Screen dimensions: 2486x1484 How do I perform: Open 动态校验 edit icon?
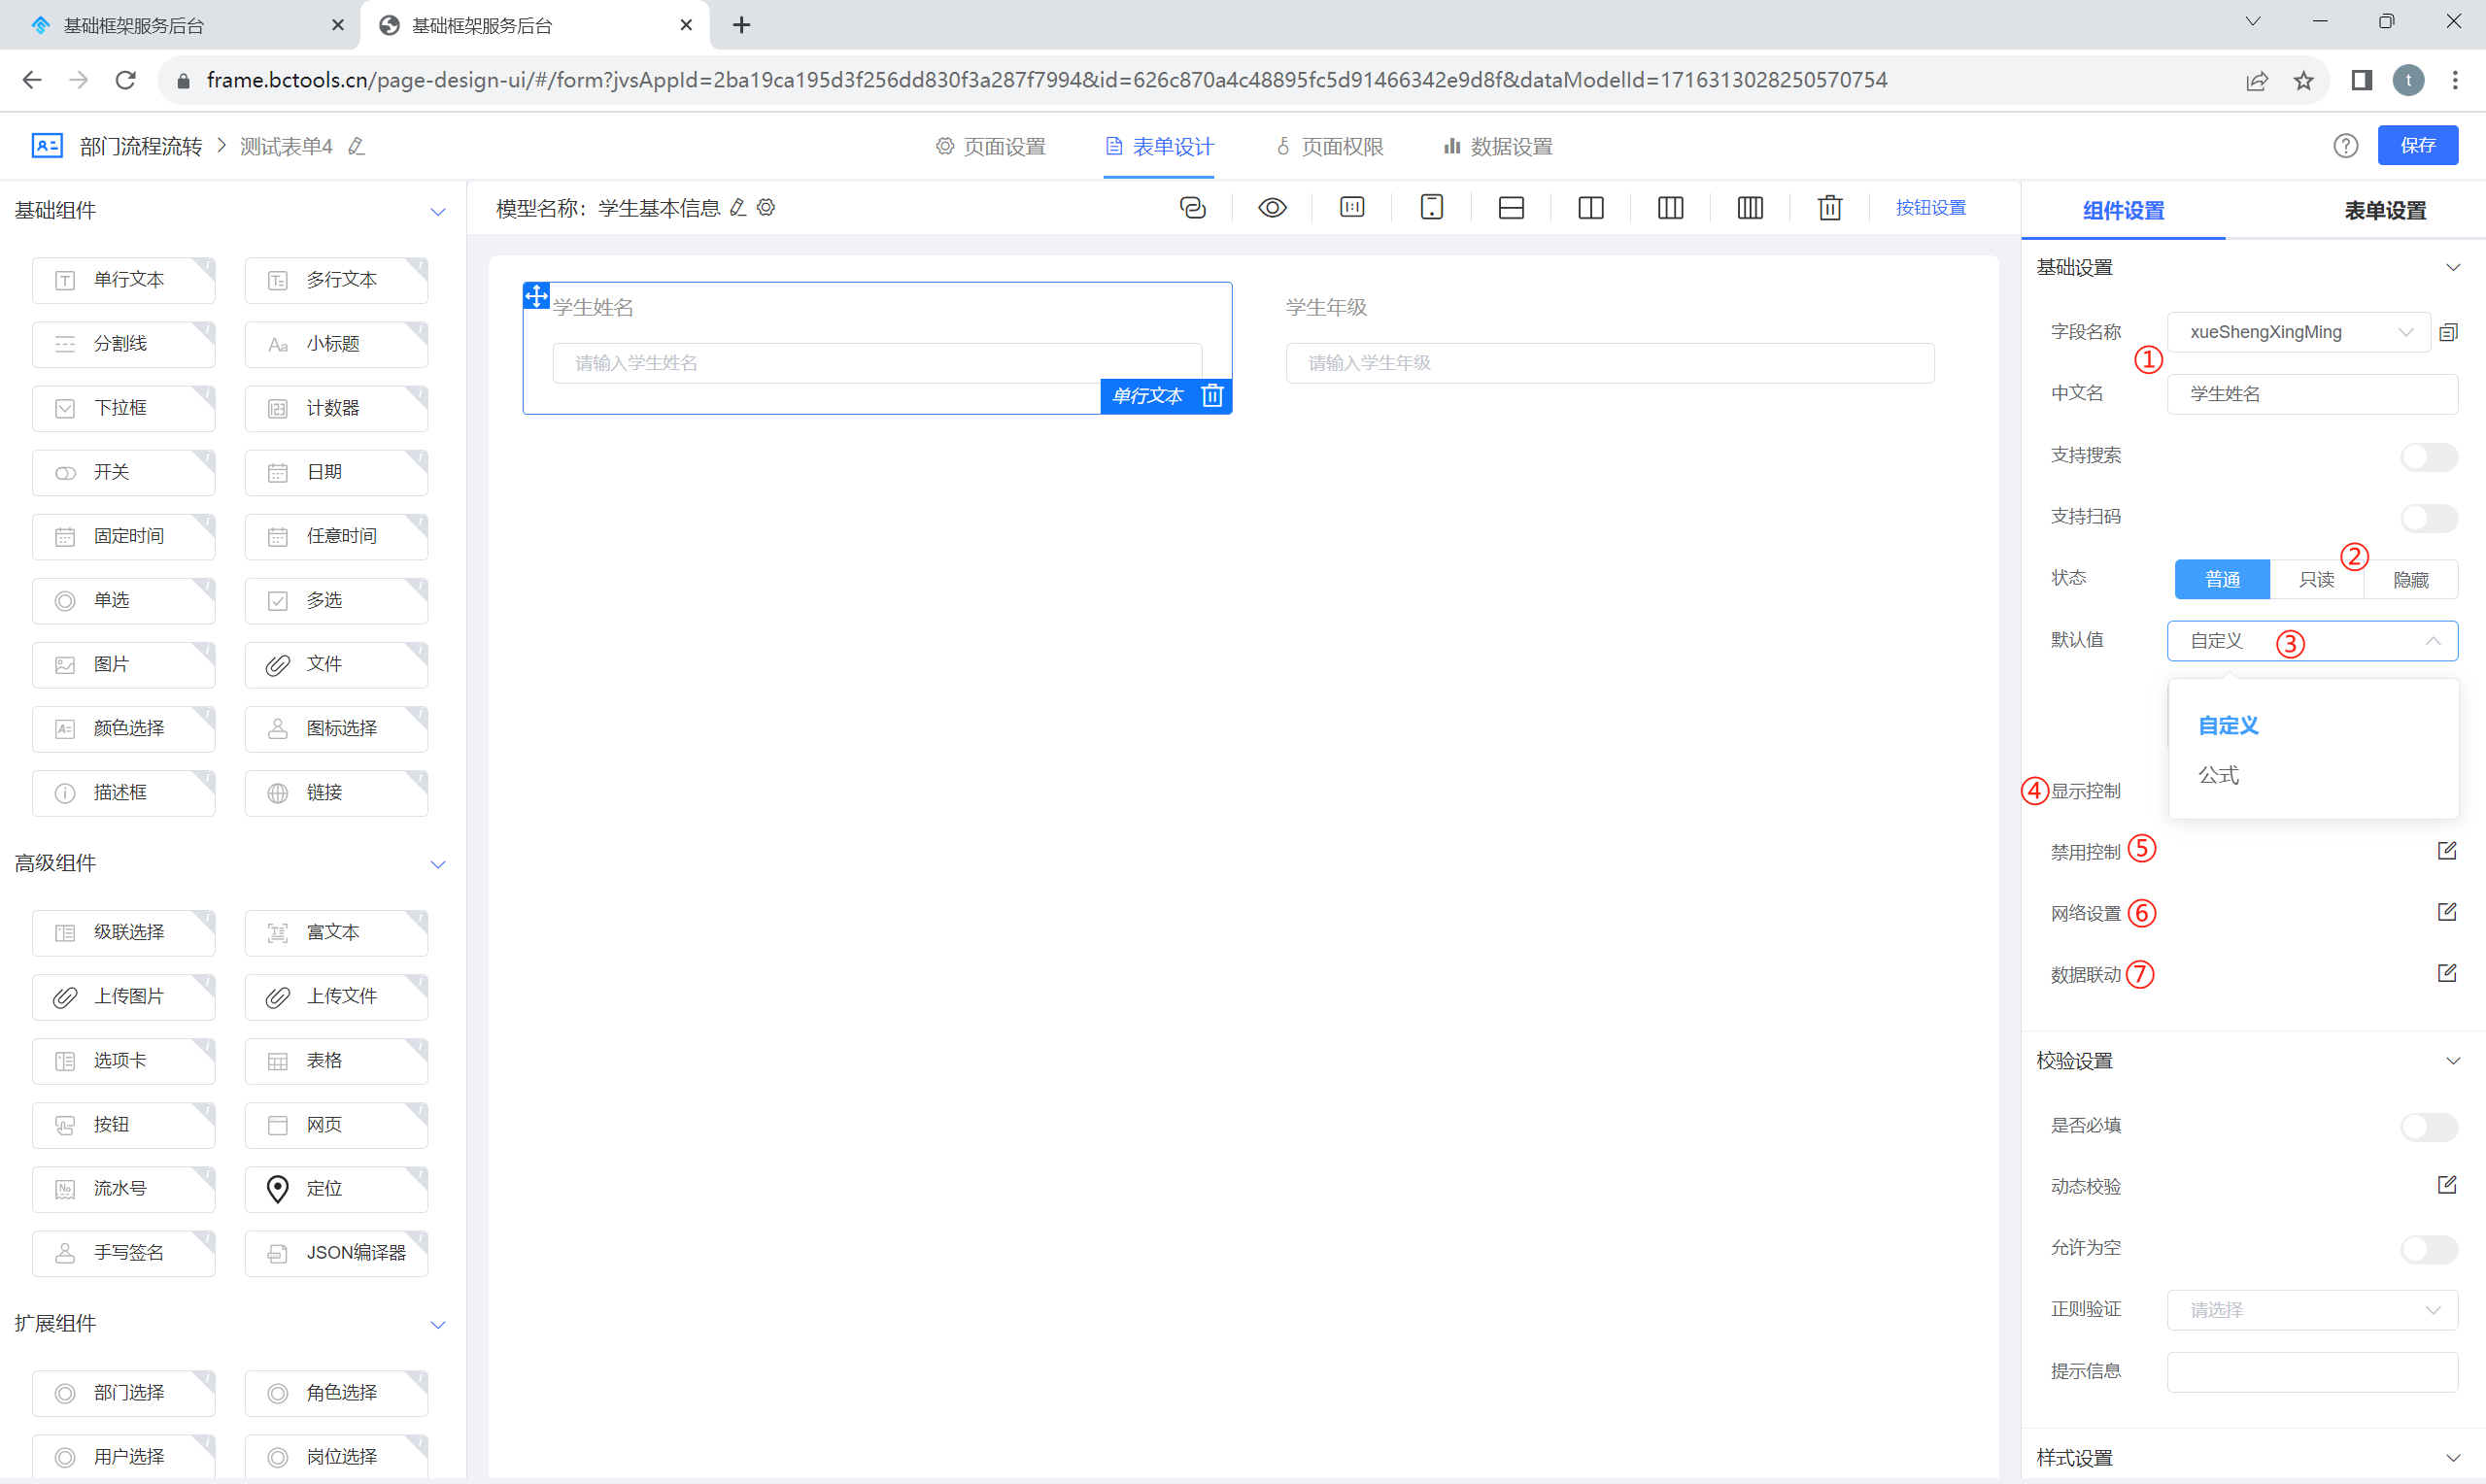pyautogui.click(x=2446, y=1185)
